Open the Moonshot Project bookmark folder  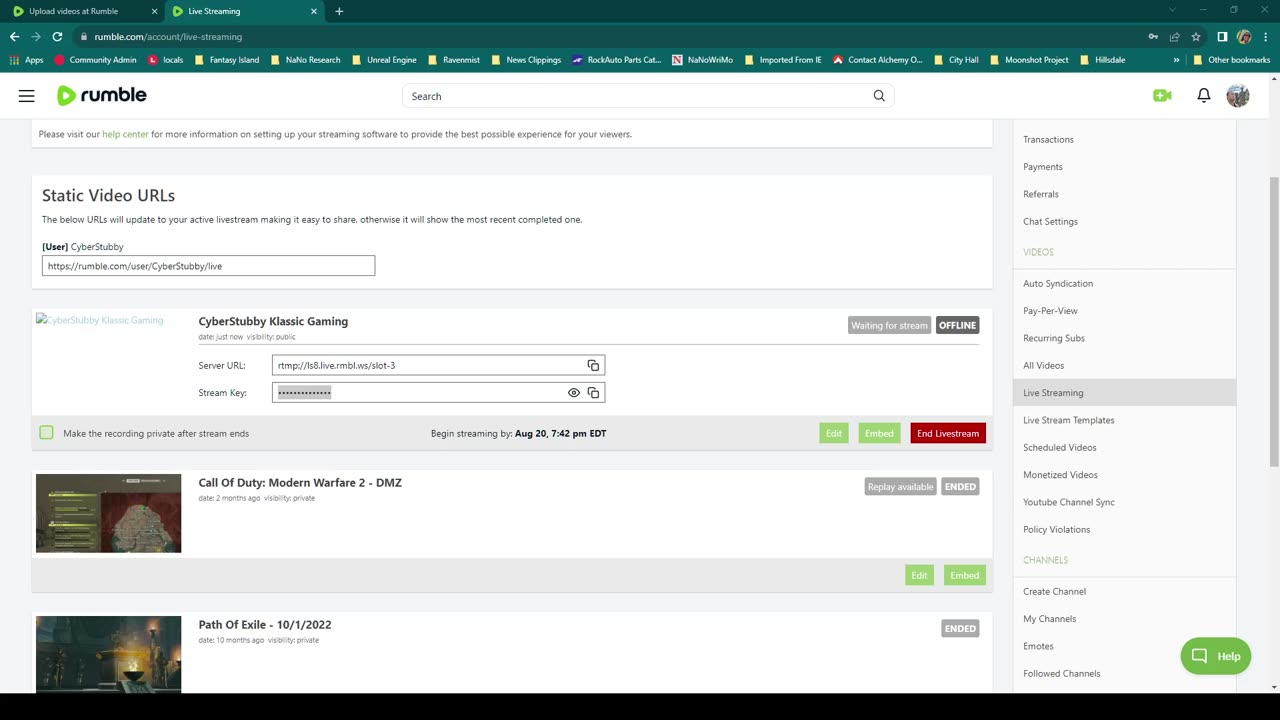pos(1029,60)
